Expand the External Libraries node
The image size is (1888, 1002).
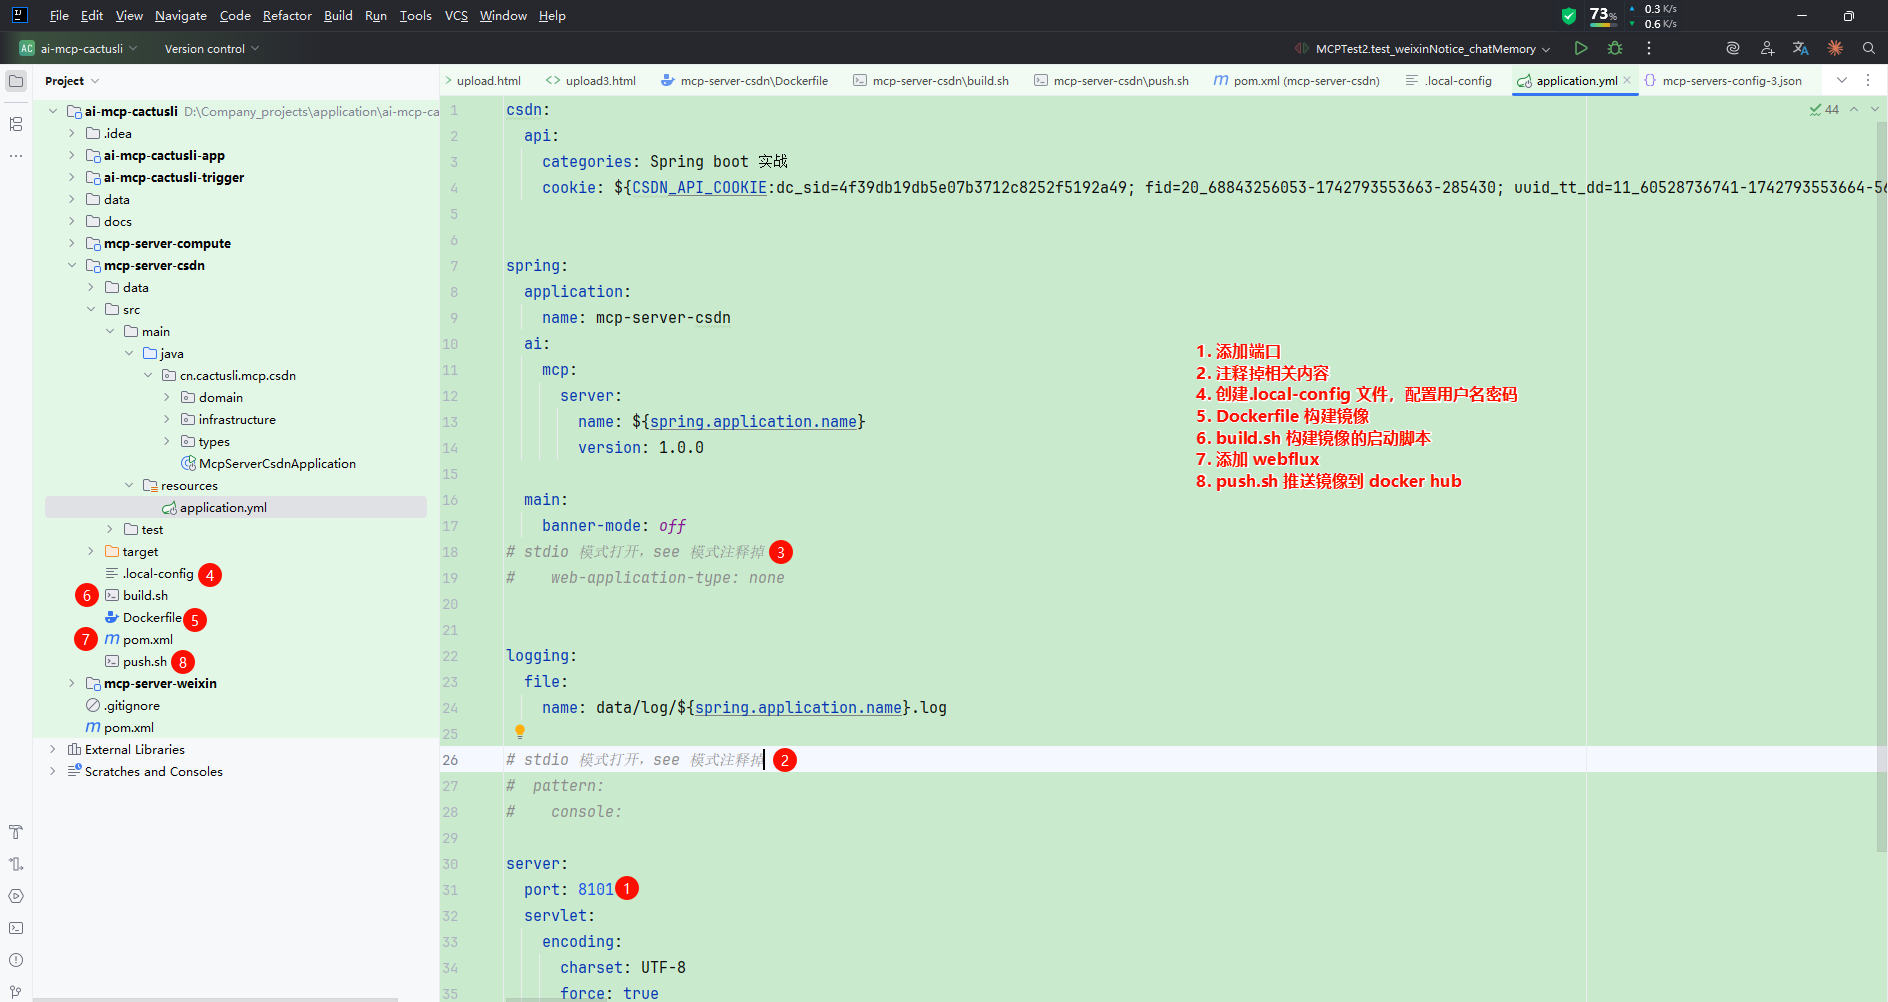[x=53, y=750]
